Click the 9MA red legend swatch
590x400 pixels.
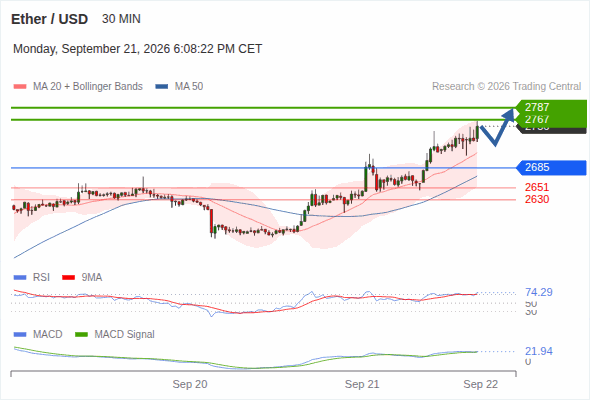(x=68, y=278)
